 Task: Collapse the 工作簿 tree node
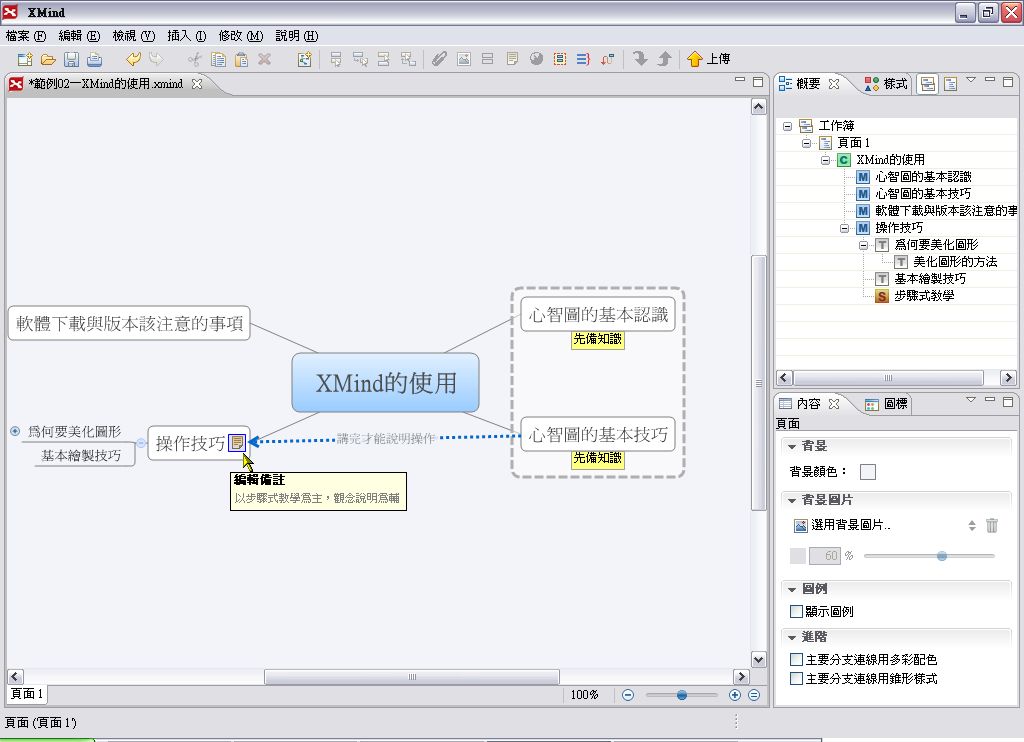pyautogui.click(x=788, y=126)
